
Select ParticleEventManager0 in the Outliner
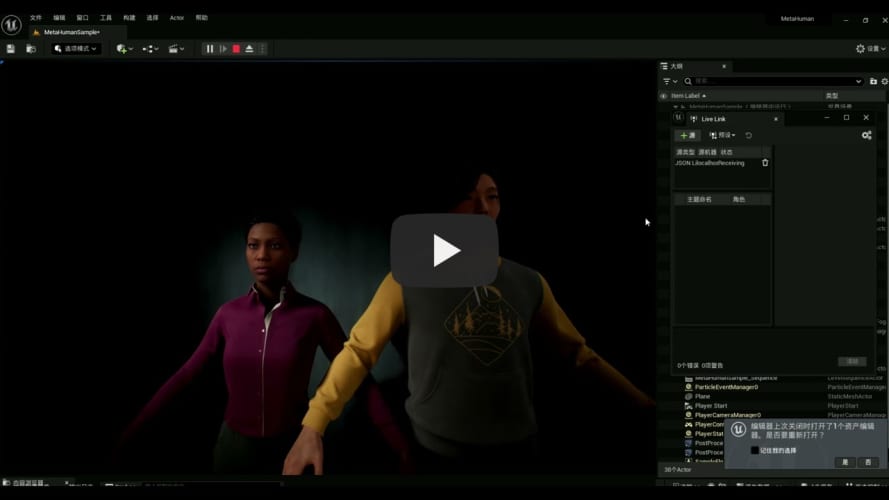(726, 387)
